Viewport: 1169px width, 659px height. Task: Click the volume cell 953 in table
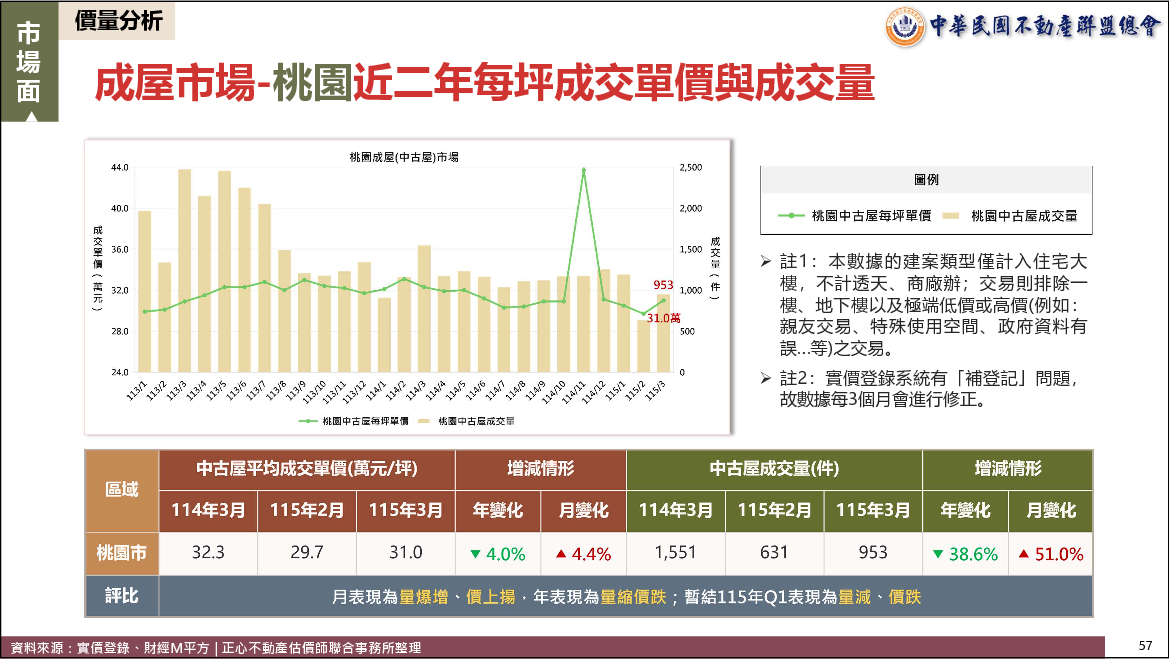[x=872, y=552]
